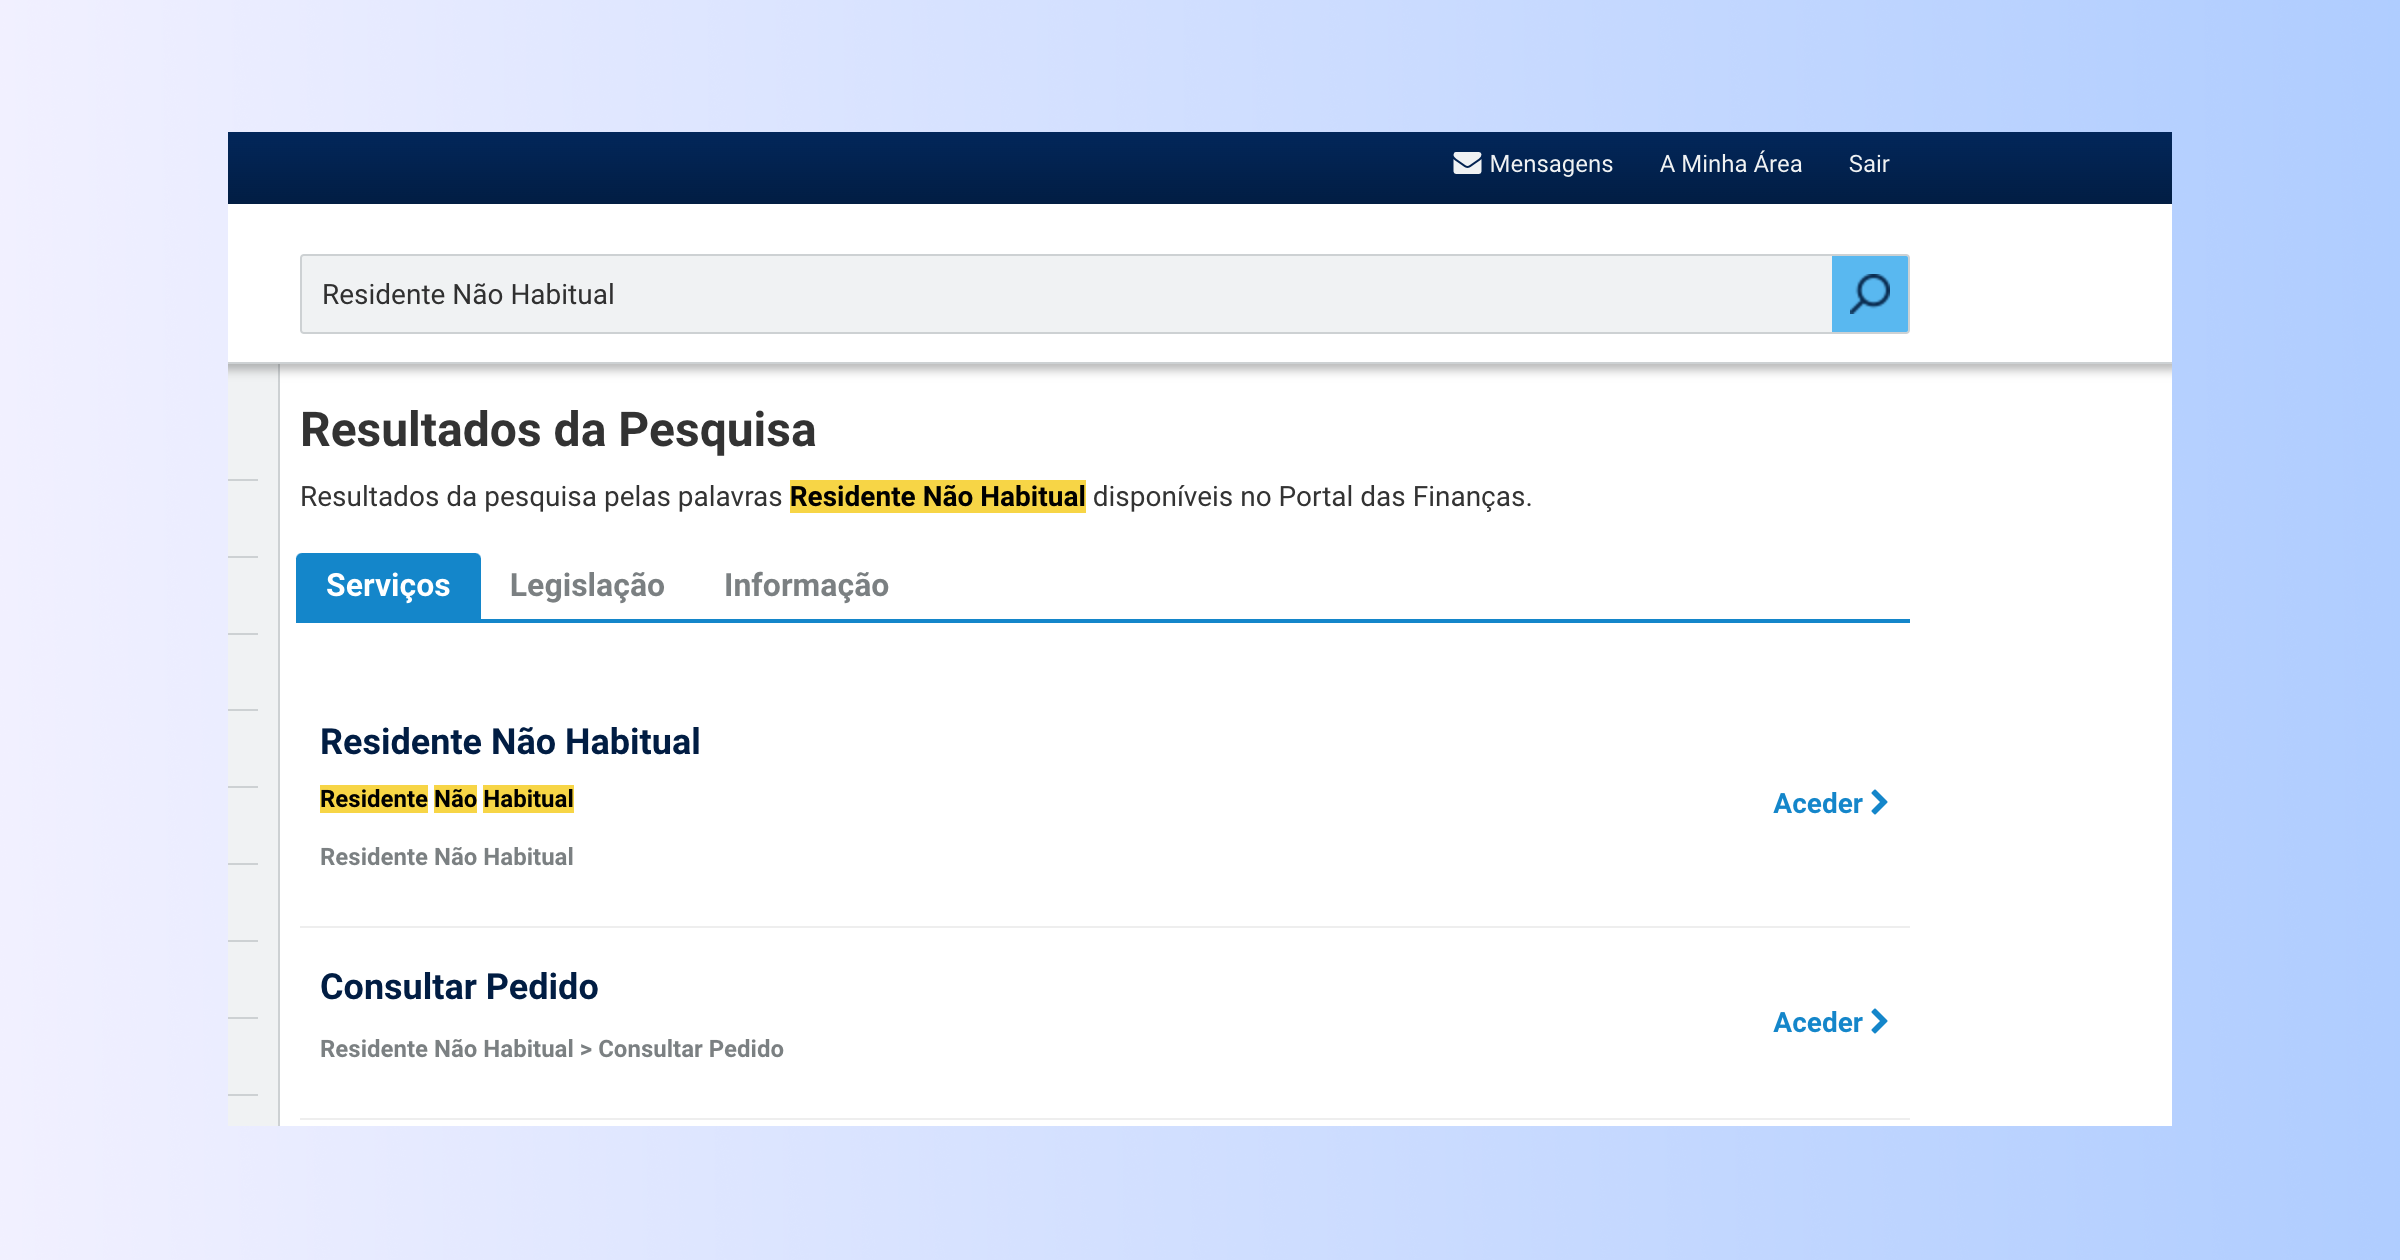The width and height of the screenshot is (2400, 1260).
Task: Click the magnifying glass search button
Action: point(1869,294)
